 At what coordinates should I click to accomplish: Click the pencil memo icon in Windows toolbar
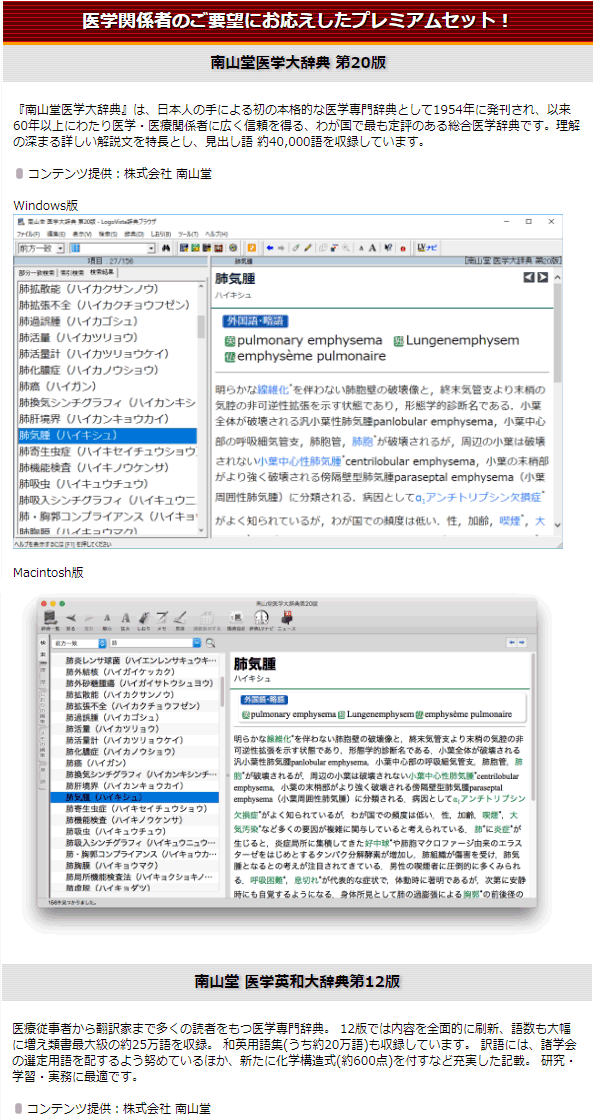pos(308,248)
